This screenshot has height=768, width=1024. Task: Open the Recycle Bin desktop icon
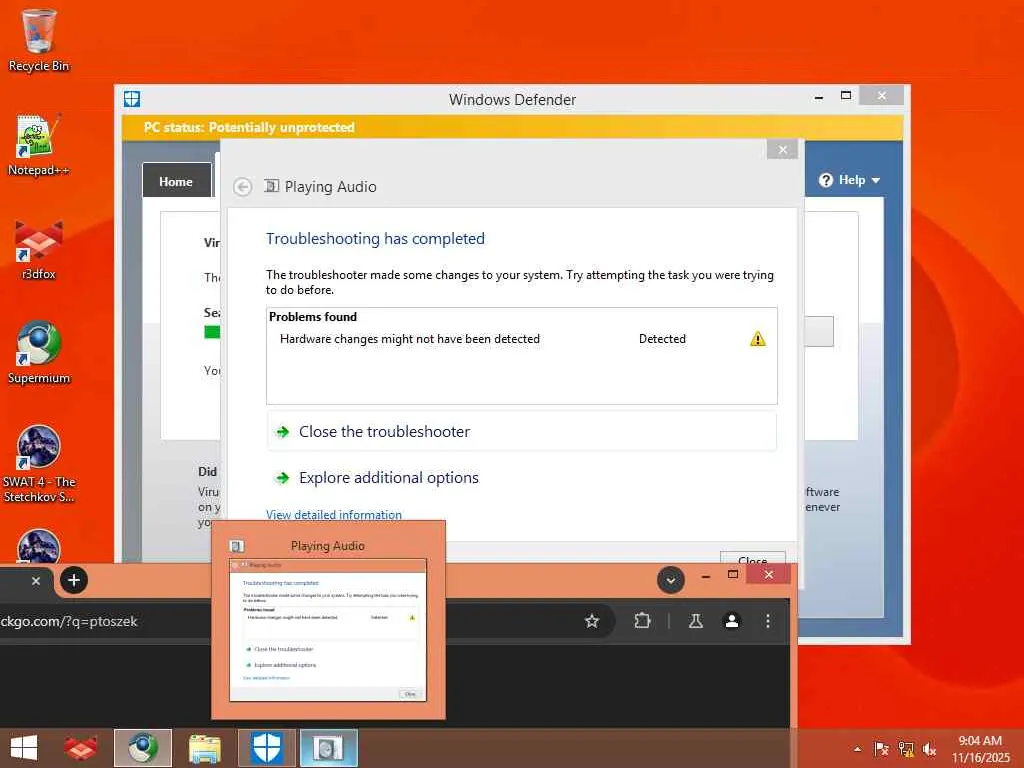(x=39, y=40)
